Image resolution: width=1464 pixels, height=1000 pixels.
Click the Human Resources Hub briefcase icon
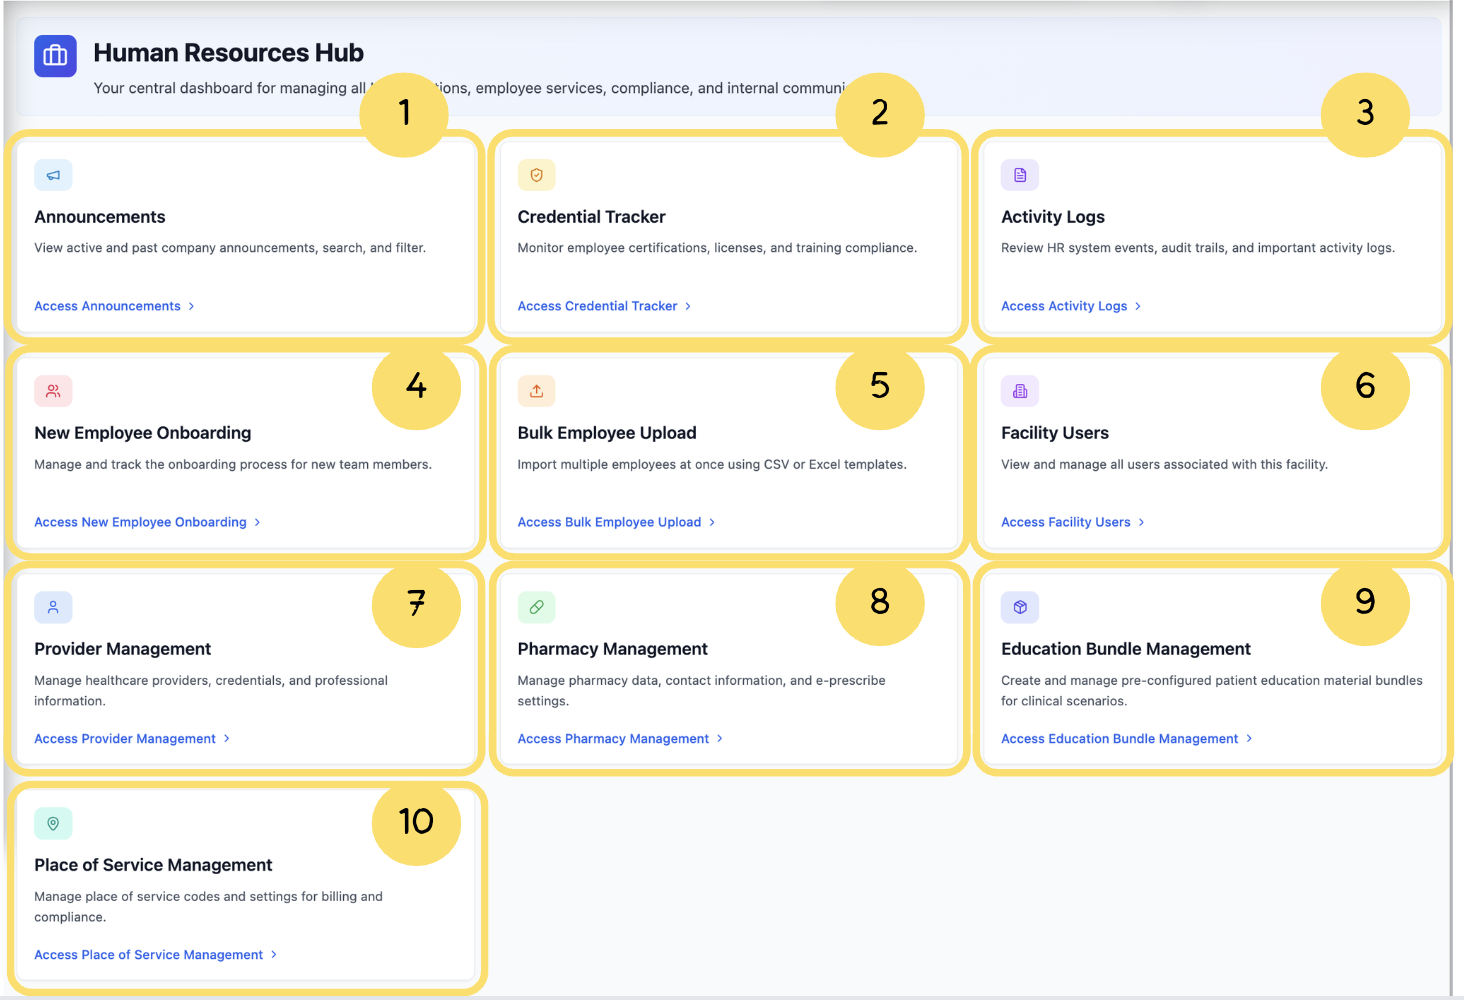[55, 56]
